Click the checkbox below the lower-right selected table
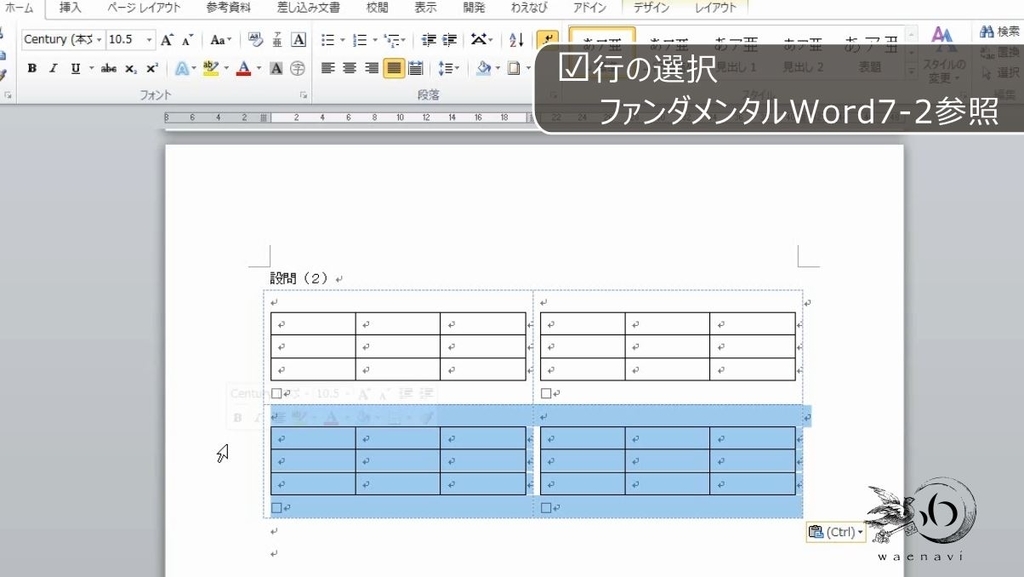1024x577 pixels. pyautogui.click(x=546, y=508)
